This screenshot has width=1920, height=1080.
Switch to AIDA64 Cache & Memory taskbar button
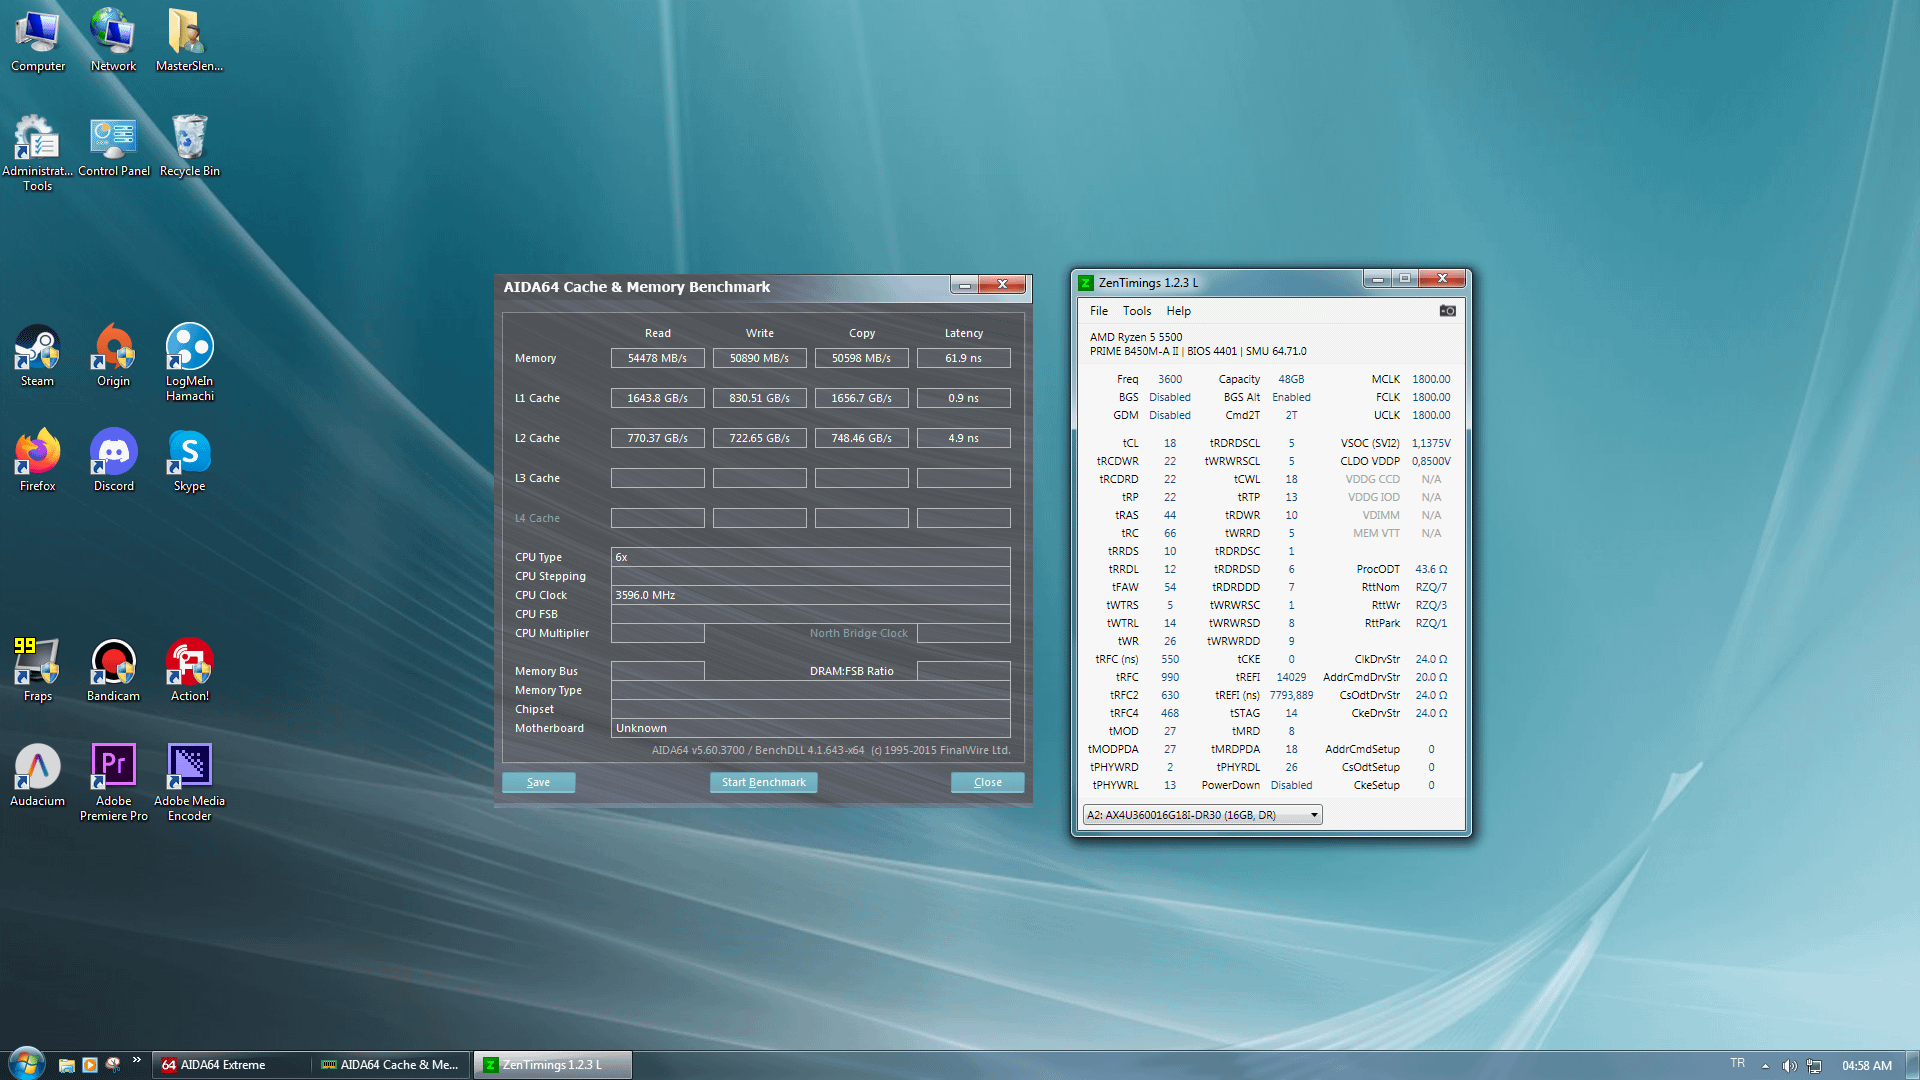click(x=391, y=1065)
